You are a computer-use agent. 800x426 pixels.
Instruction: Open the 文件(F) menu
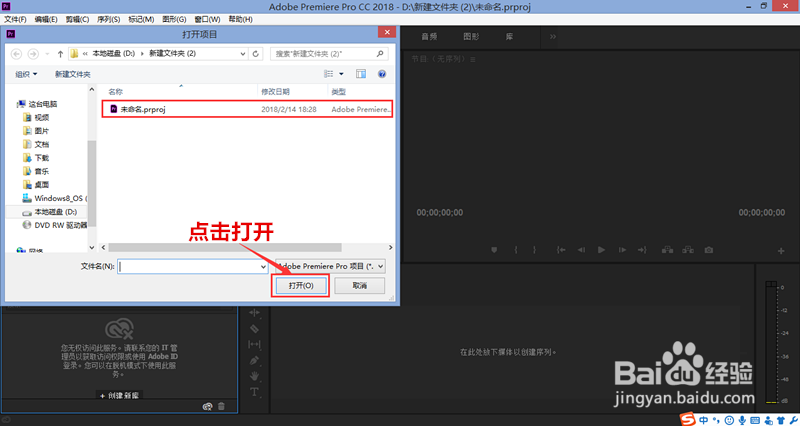(x=15, y=19)
